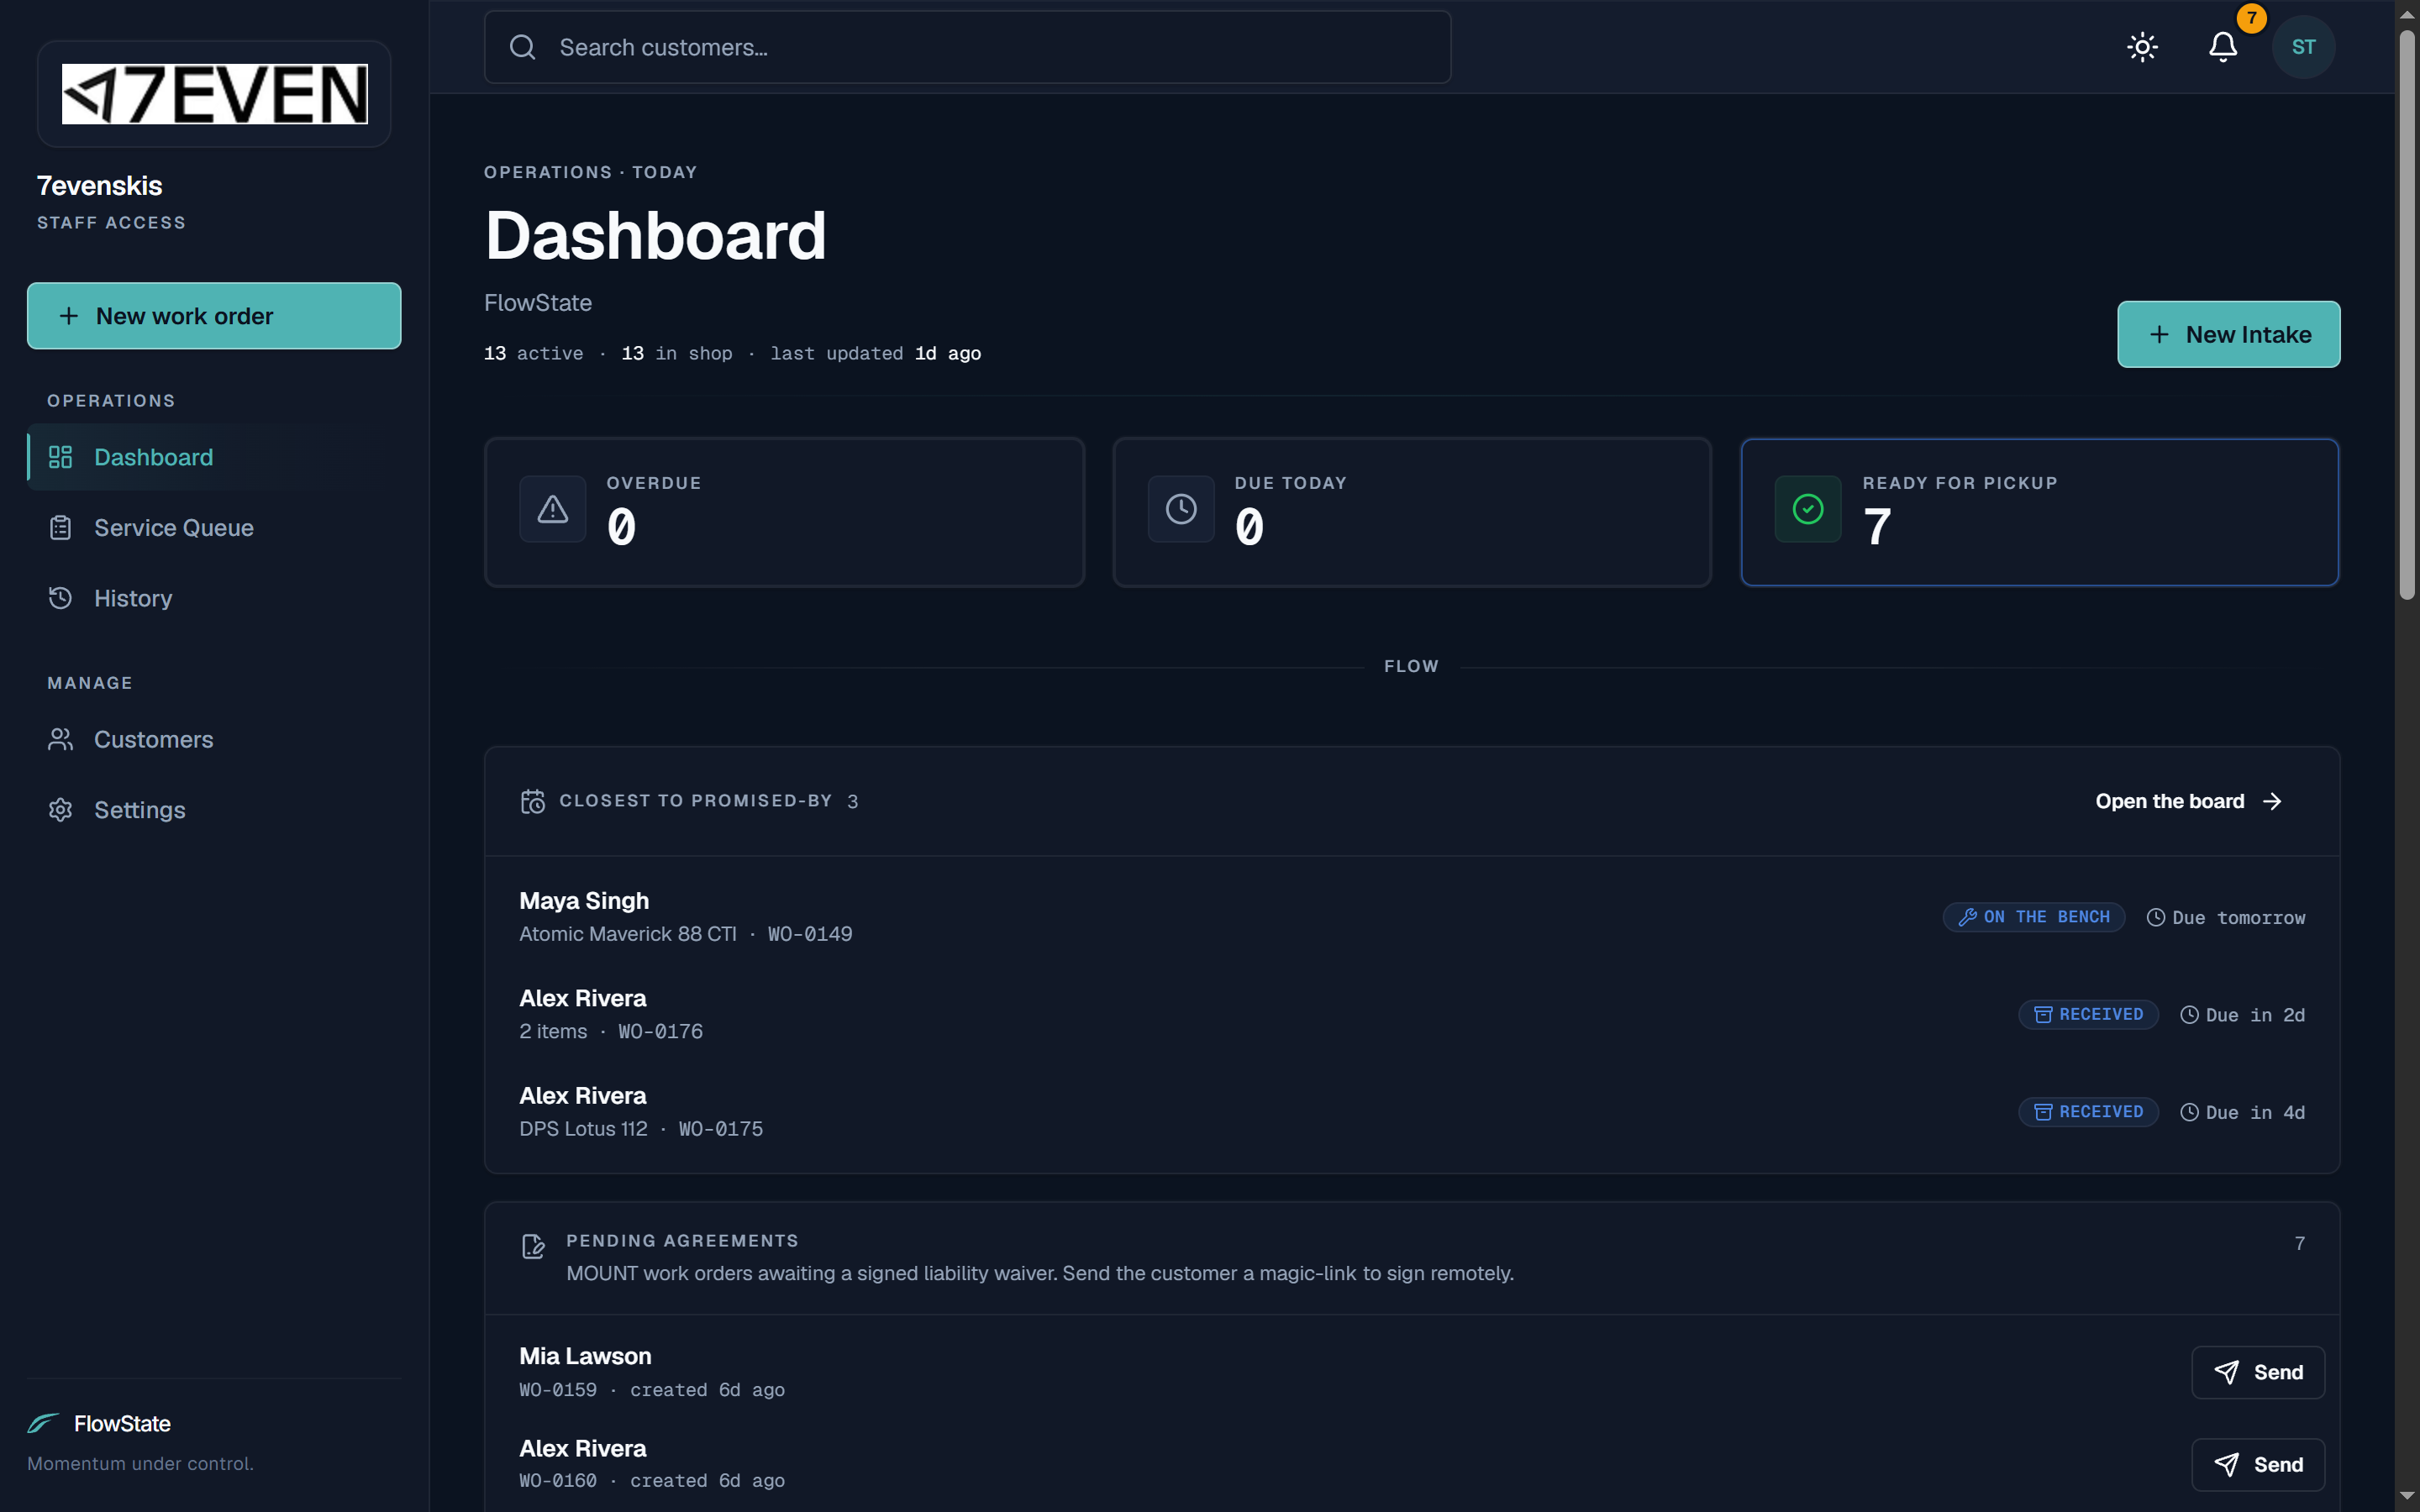Click the notification count badge 7
2420x1512 pixels.
click(x=2251, y=18)
